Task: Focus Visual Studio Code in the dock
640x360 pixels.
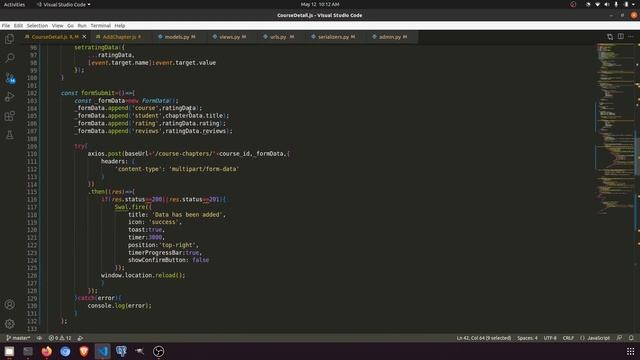Action: (102, 351)
